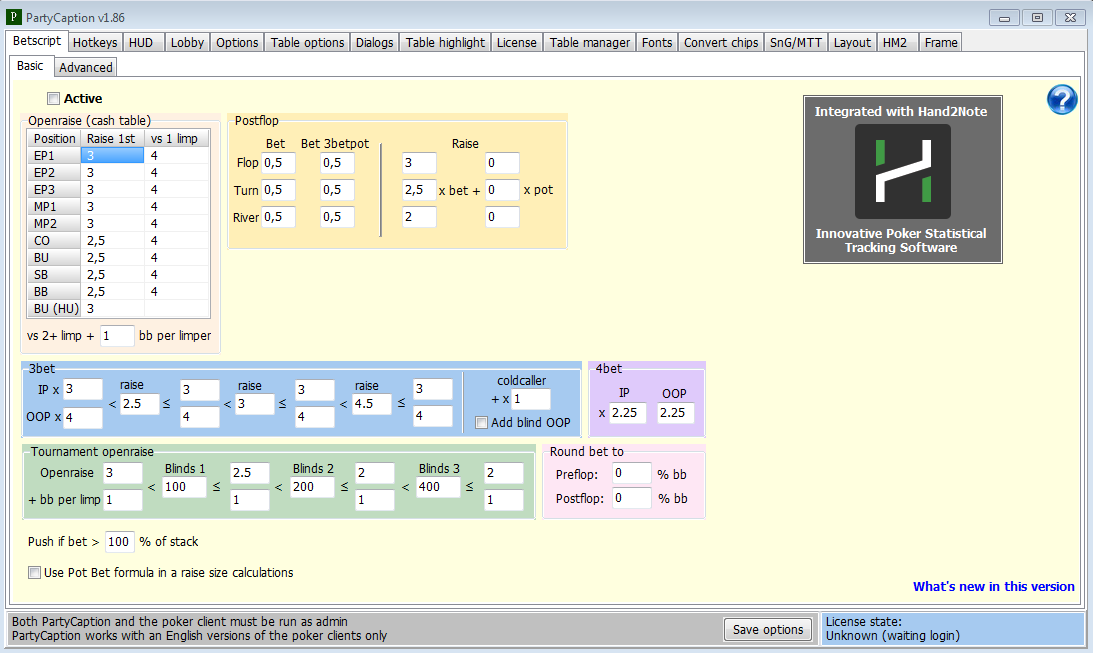1093x653 pixels.
Task: Edit 4bet OOP field
Action: [x=675, y=413]
